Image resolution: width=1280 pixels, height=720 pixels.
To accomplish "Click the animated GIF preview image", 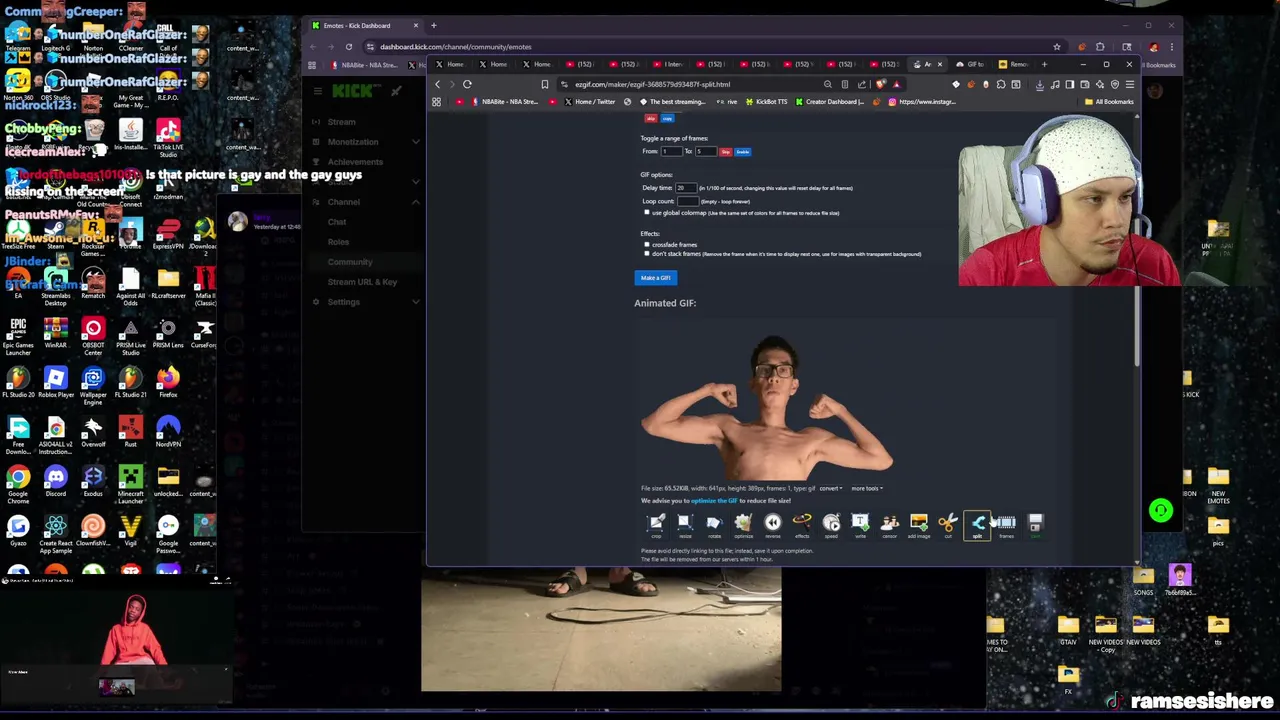I will click(767, 408).
